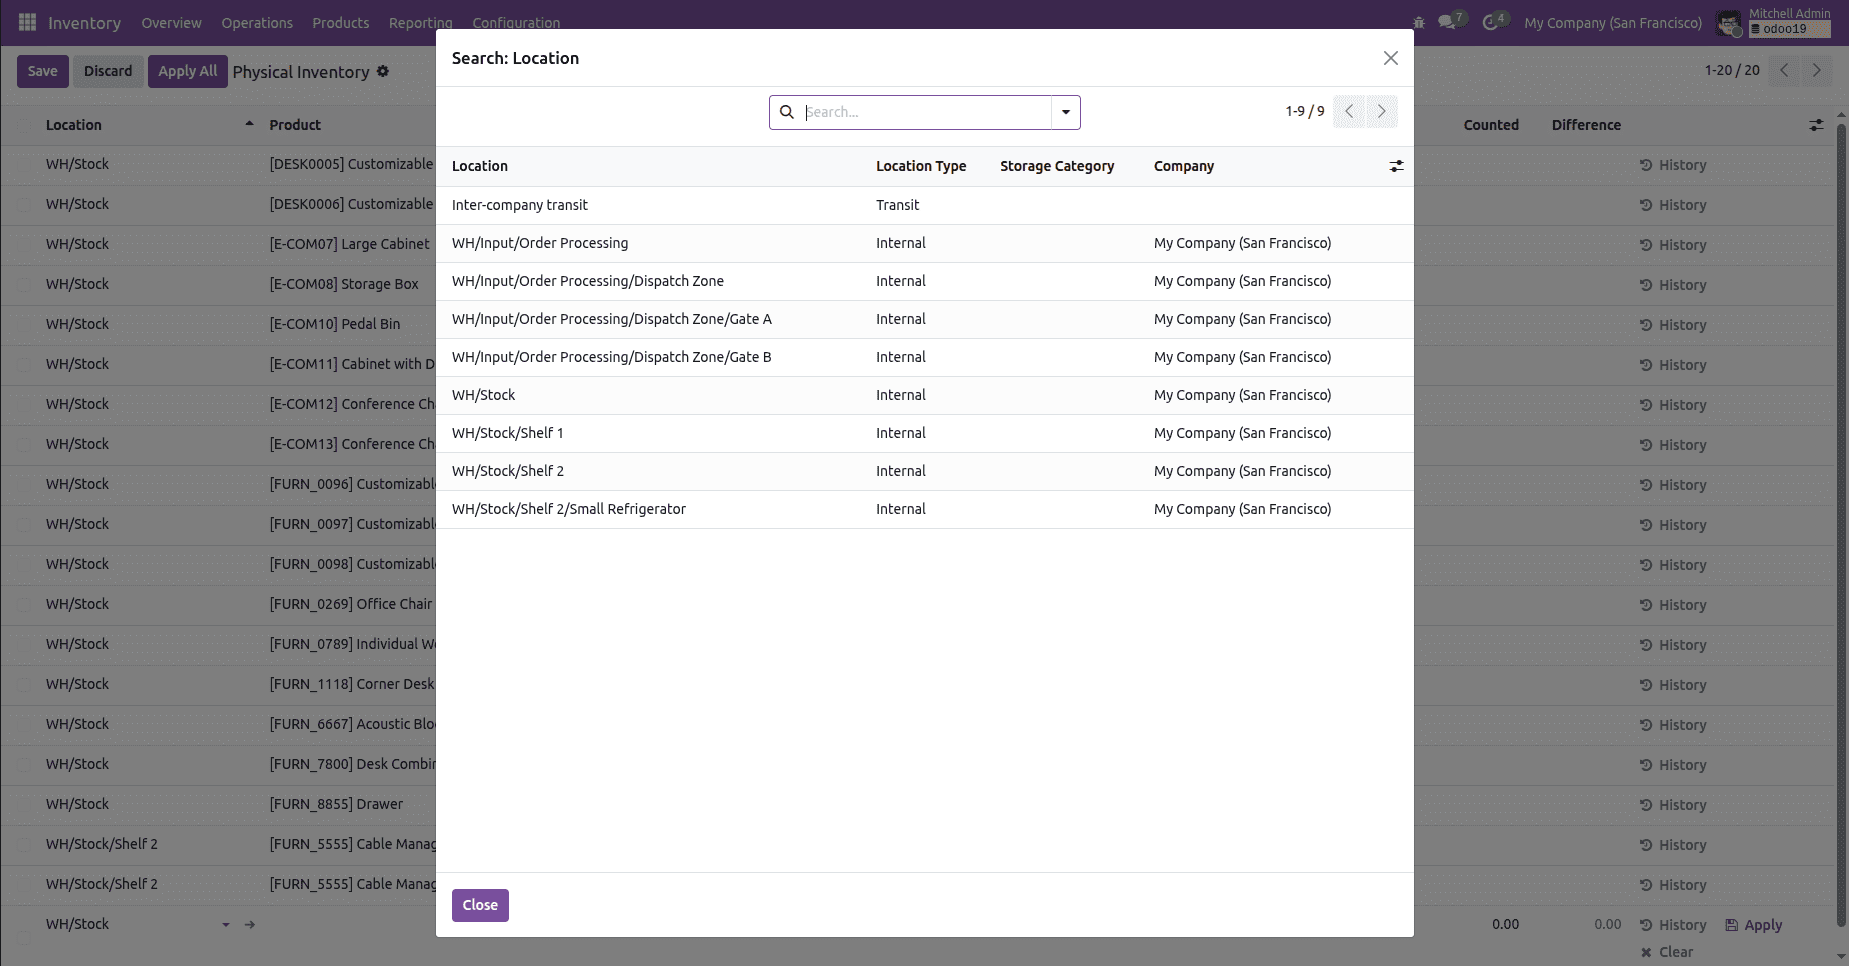Sort dialog by Location column header
Screen dimensions: 1849x966
pyautogui.click(x=480, y=166)
